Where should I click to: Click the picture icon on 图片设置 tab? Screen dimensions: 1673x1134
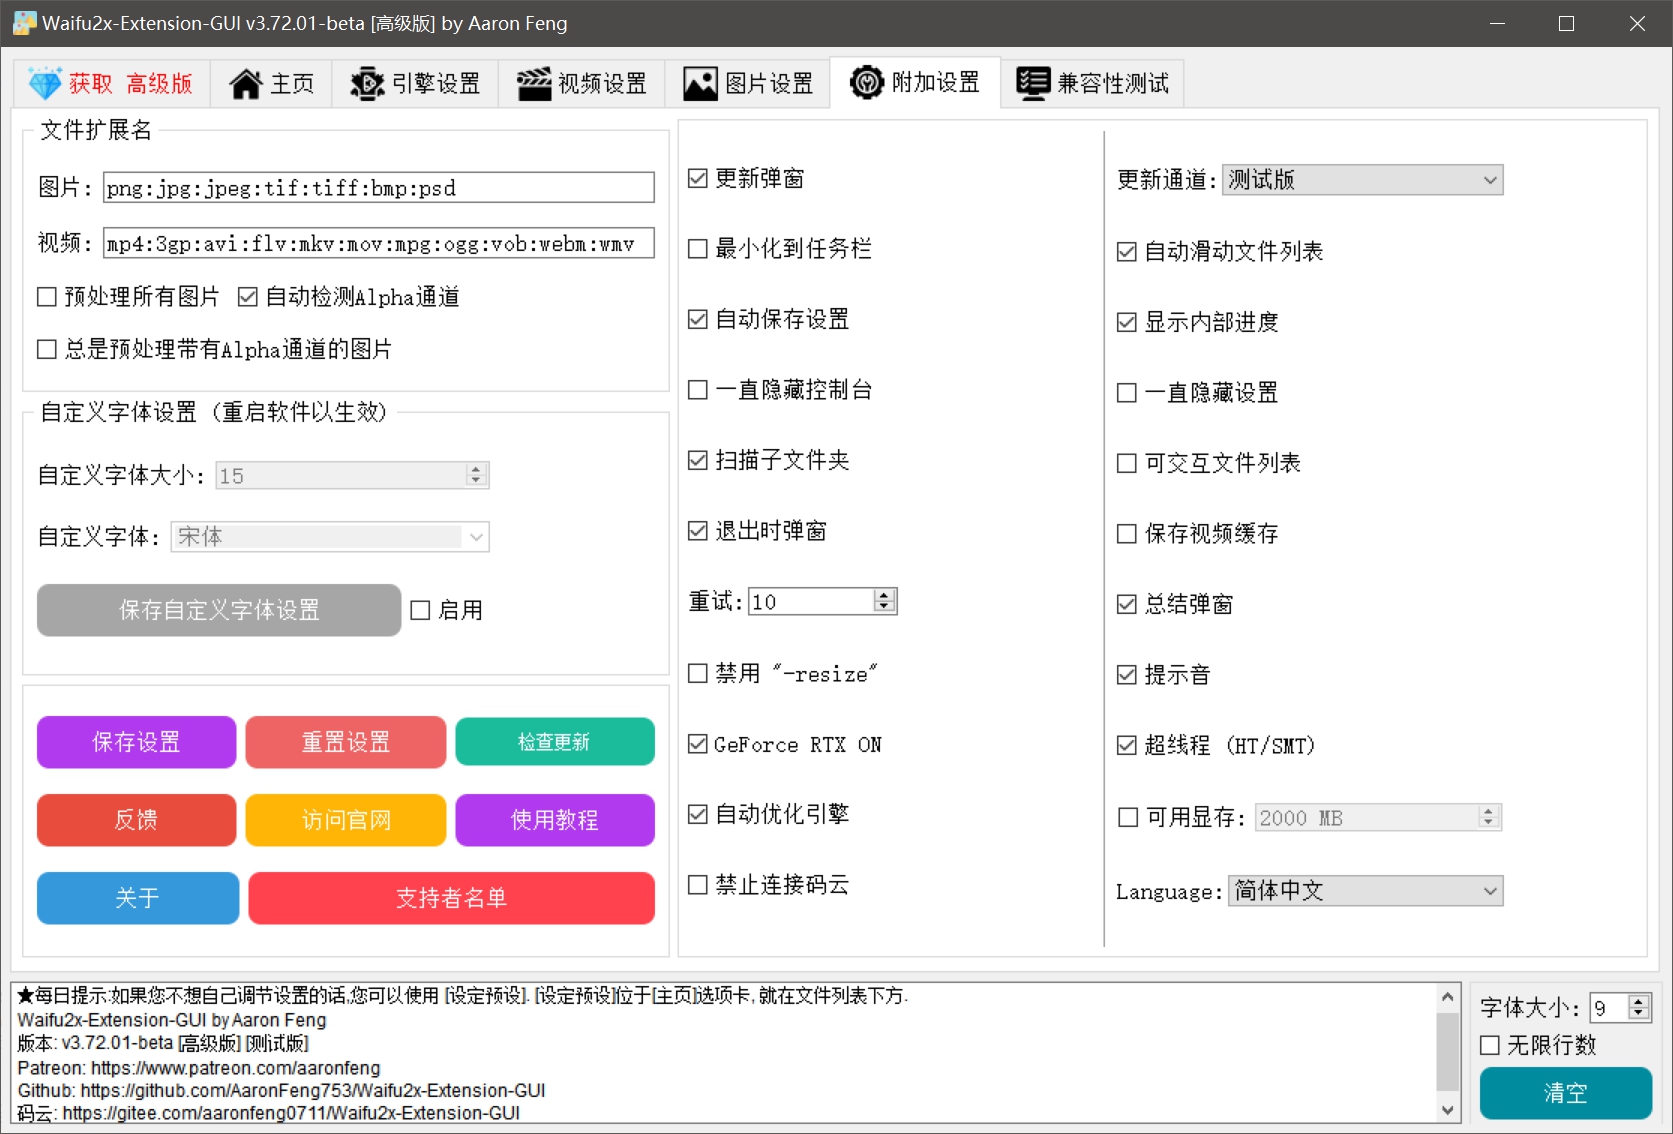(x=700, y=84)
